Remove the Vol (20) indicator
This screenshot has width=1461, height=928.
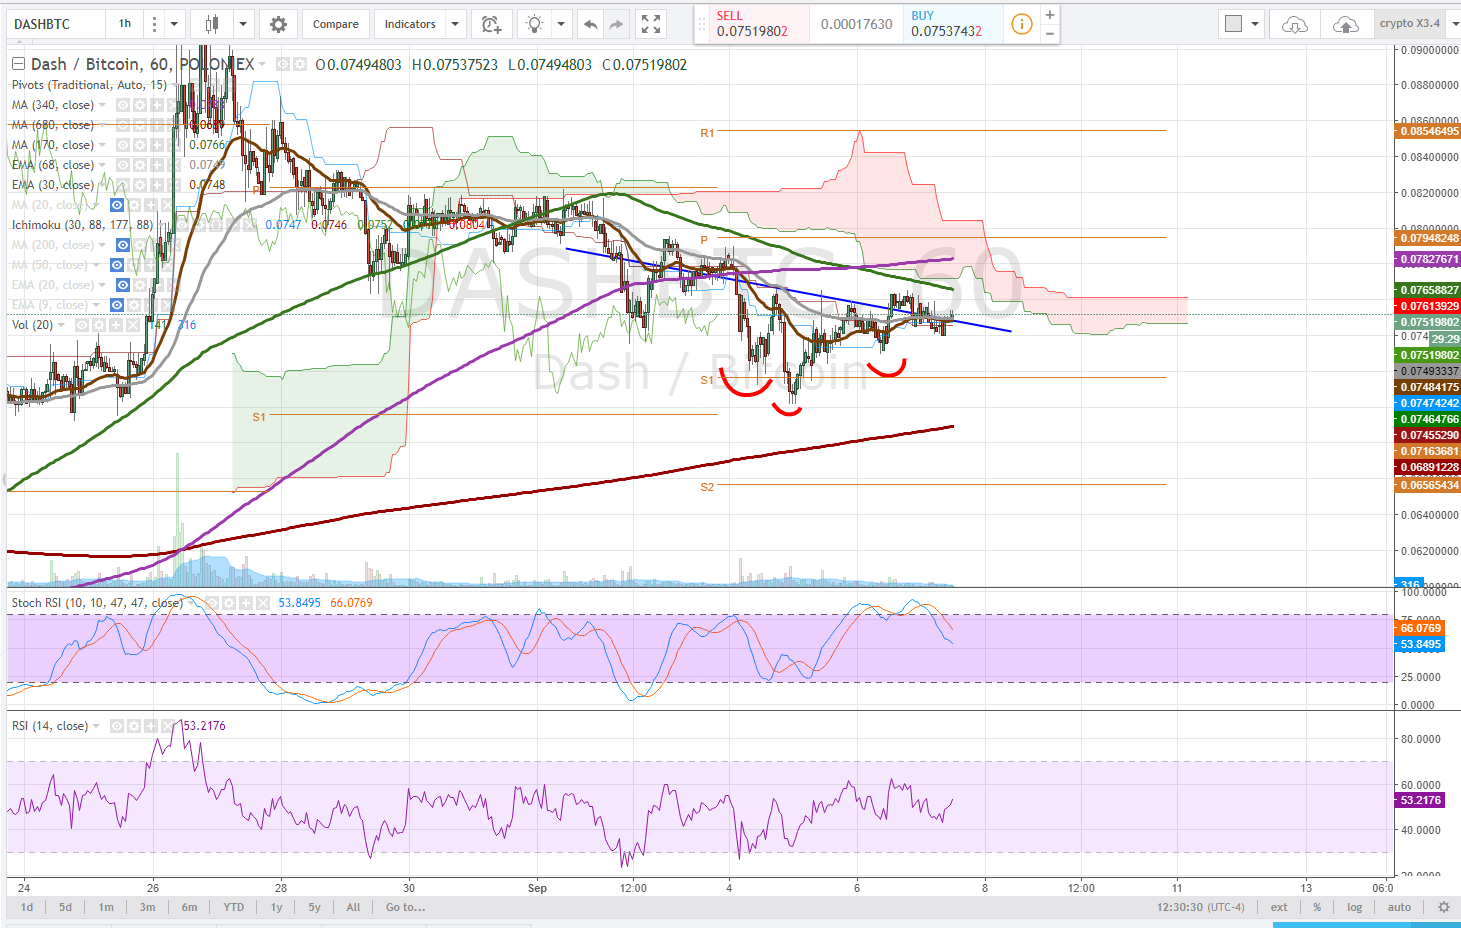(133, 325)
